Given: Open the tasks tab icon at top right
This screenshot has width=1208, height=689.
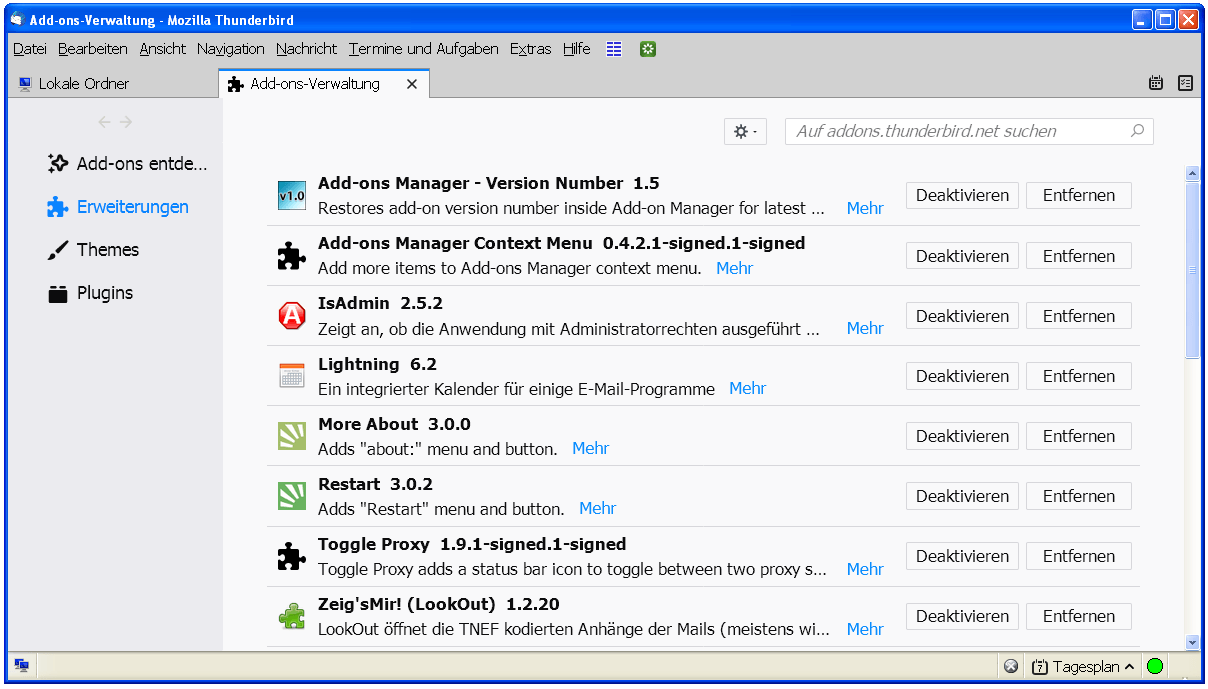Looking at the screenshot, I should (x=1186, y=84).
